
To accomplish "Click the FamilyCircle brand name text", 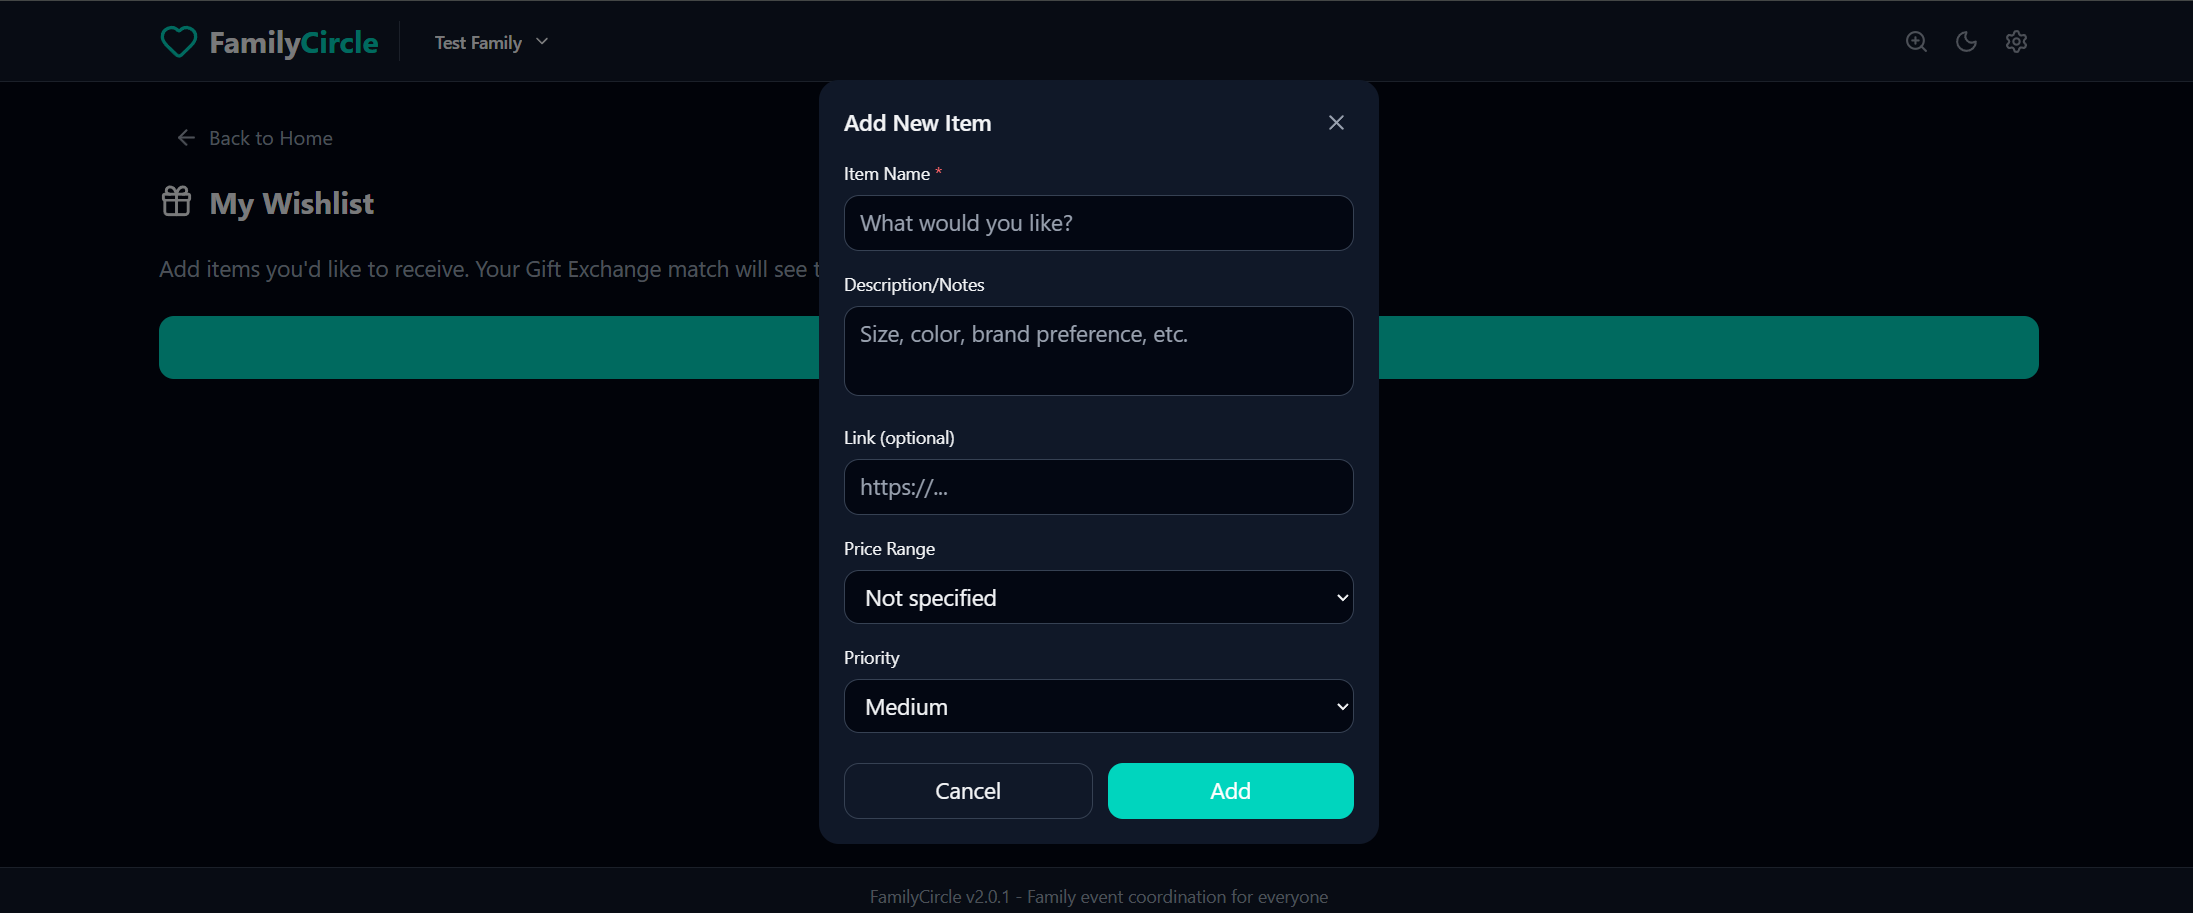I will click(x=294, y=42).
